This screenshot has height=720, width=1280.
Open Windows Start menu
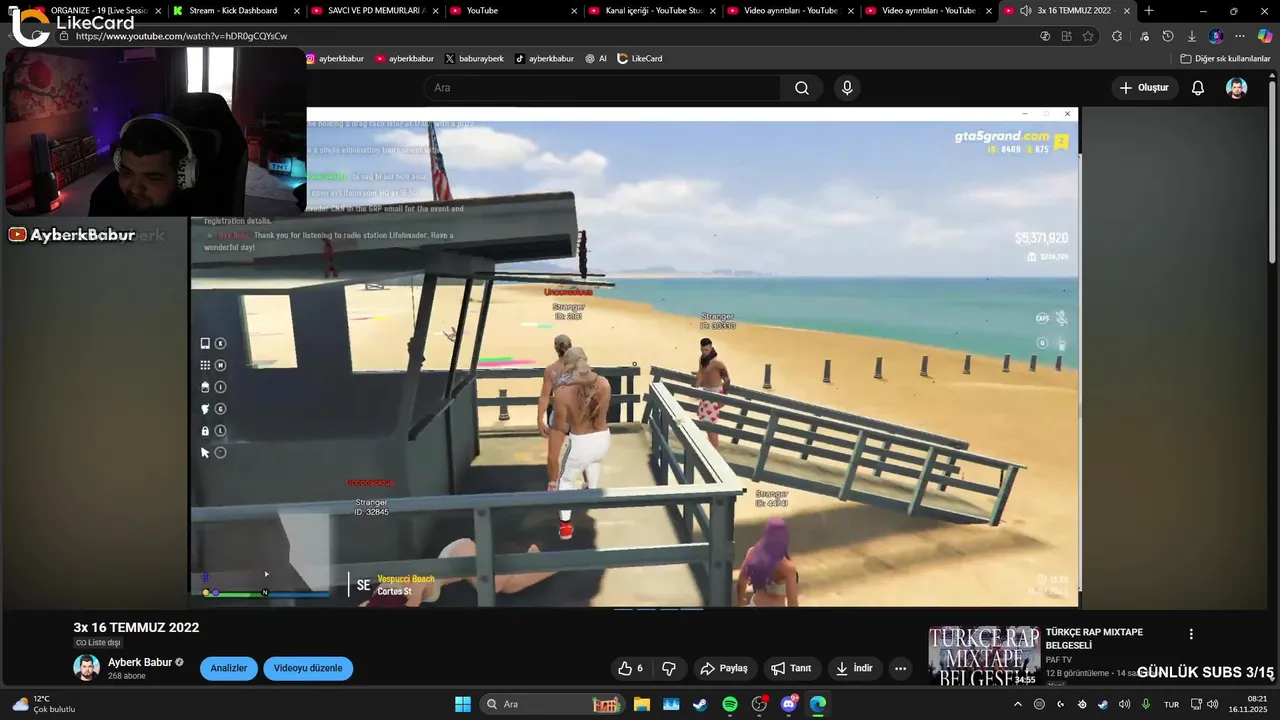pyautogui.click(x=463, y=704)
